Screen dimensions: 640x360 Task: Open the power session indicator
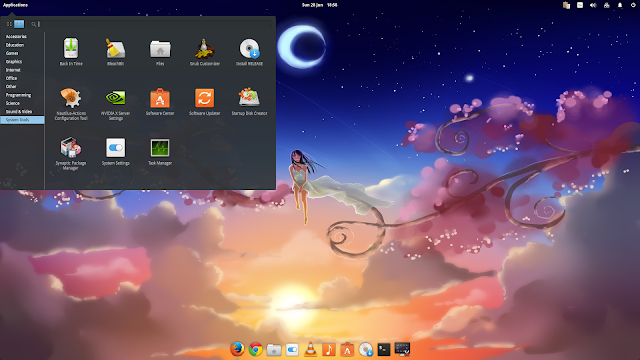click(x=633, y=5)
